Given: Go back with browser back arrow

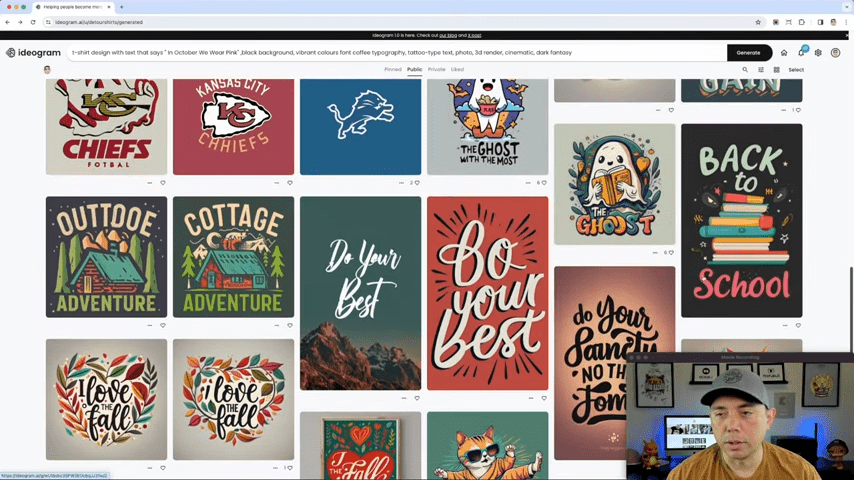Looking at the screenshot, I should 8,22.
